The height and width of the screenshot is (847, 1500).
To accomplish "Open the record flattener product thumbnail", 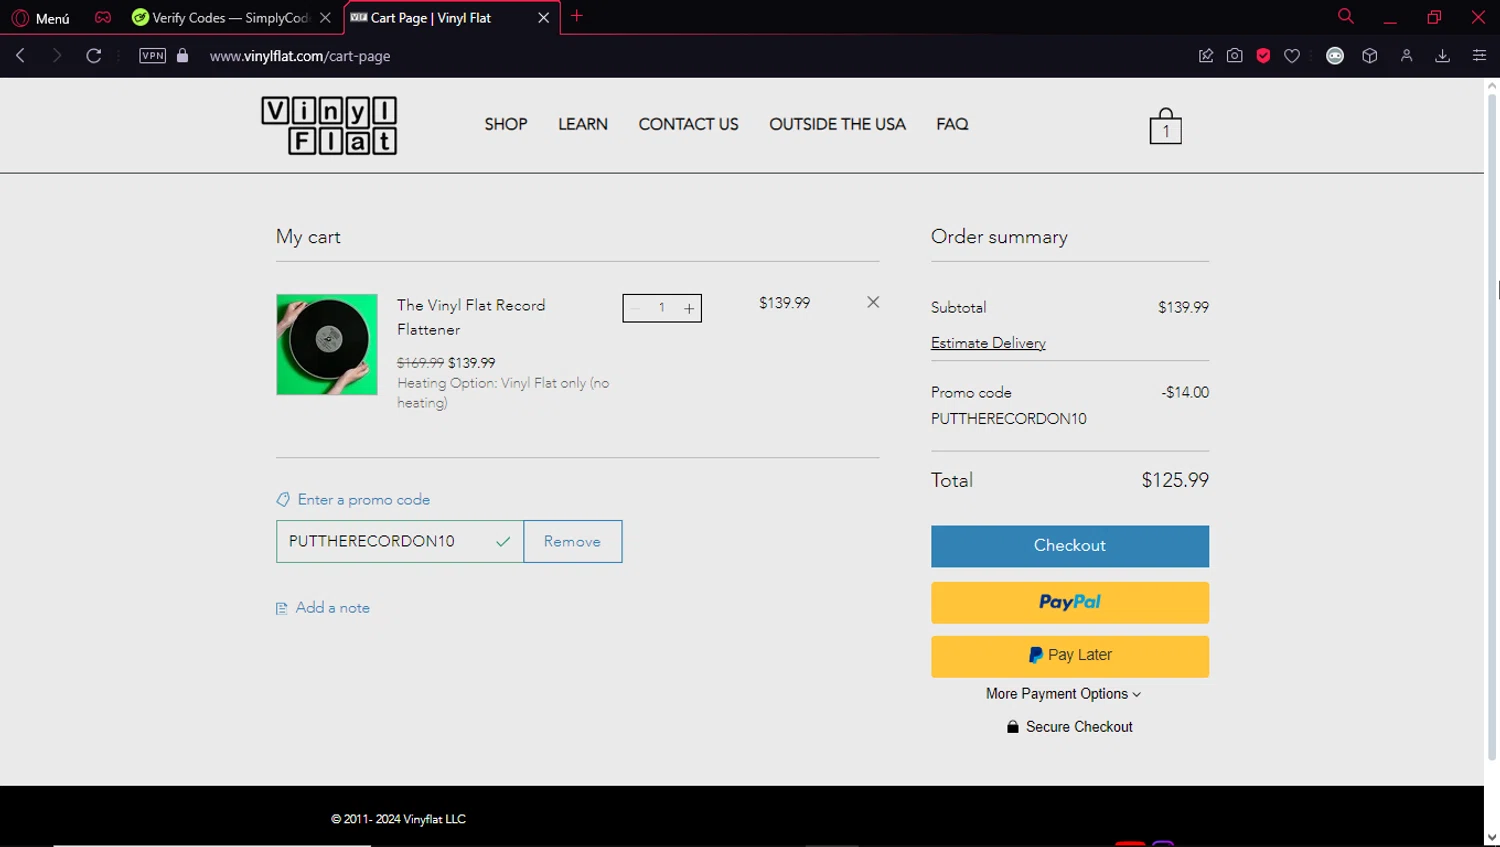I will [x=327, y=344].
